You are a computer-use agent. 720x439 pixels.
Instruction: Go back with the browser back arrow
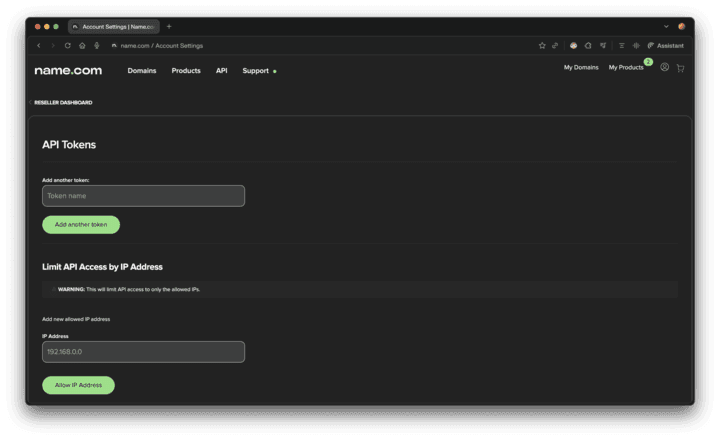[39, 45]
